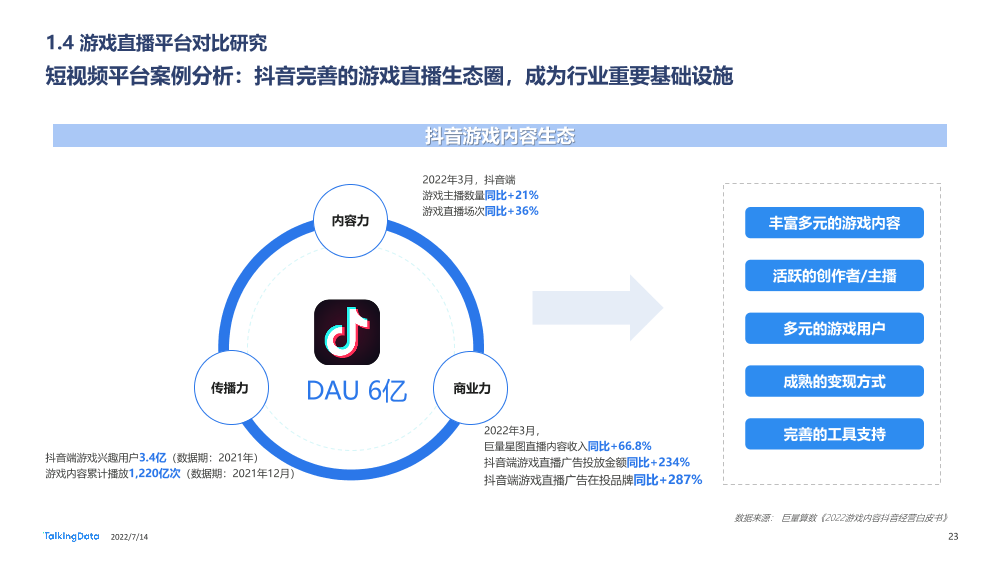Select the 商业力 circle node

coord(471,388)
